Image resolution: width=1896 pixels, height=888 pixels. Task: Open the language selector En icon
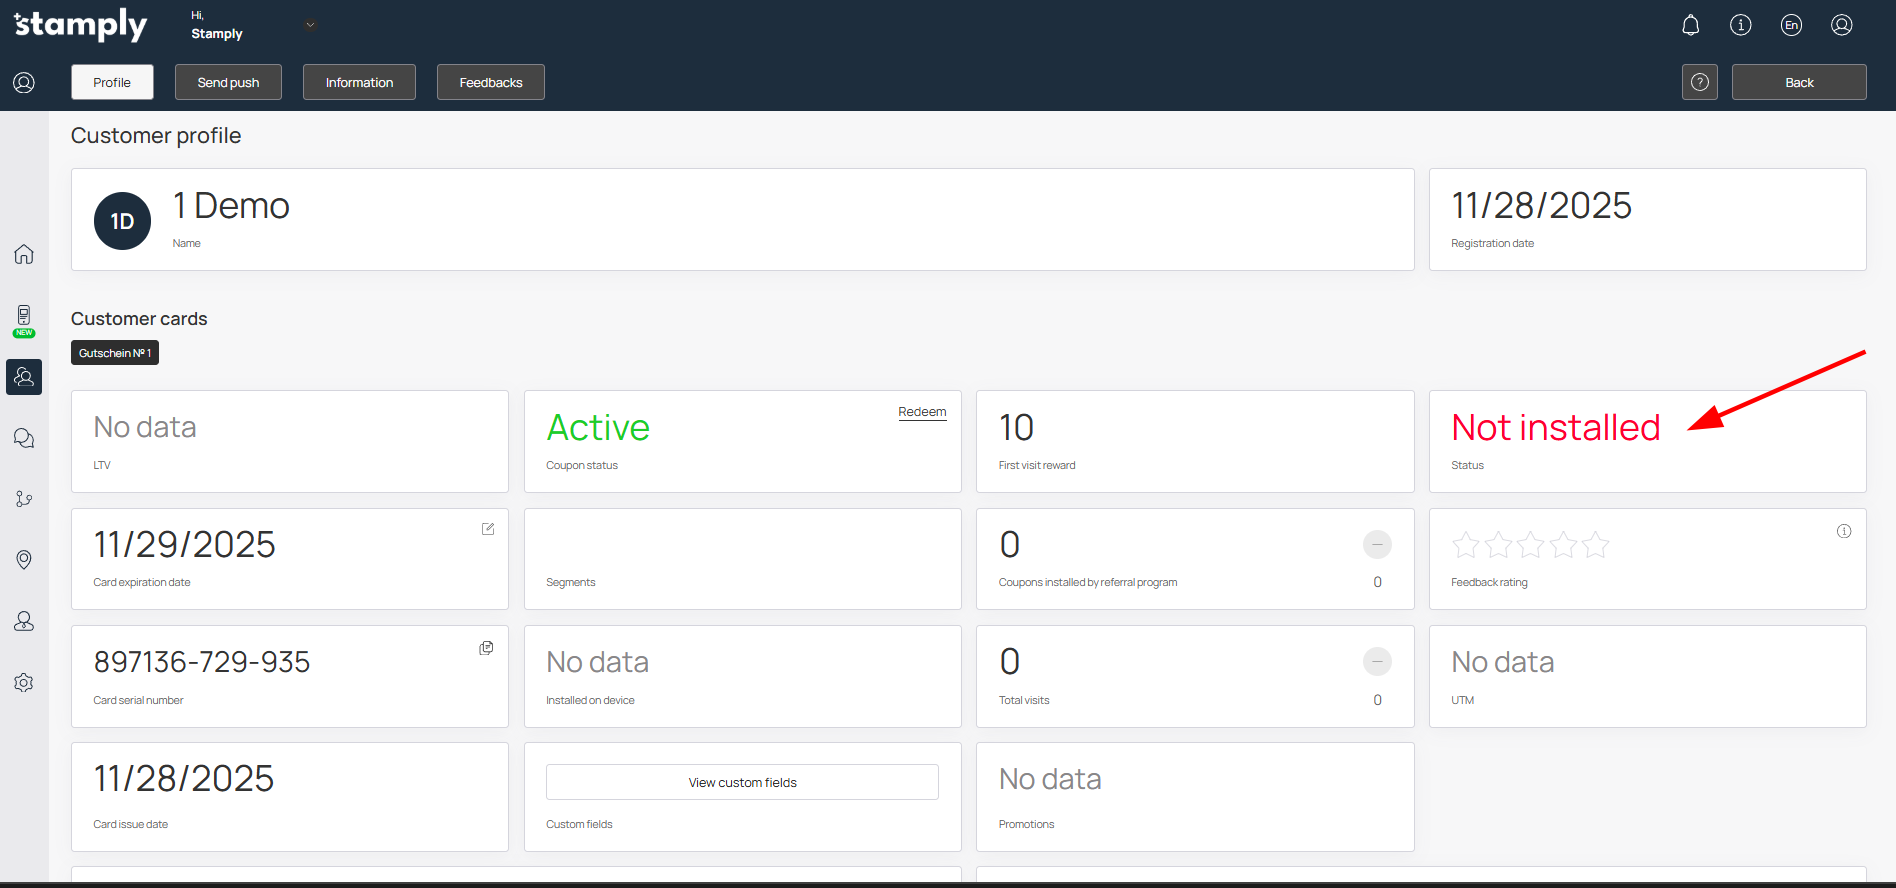point(1791,25)
